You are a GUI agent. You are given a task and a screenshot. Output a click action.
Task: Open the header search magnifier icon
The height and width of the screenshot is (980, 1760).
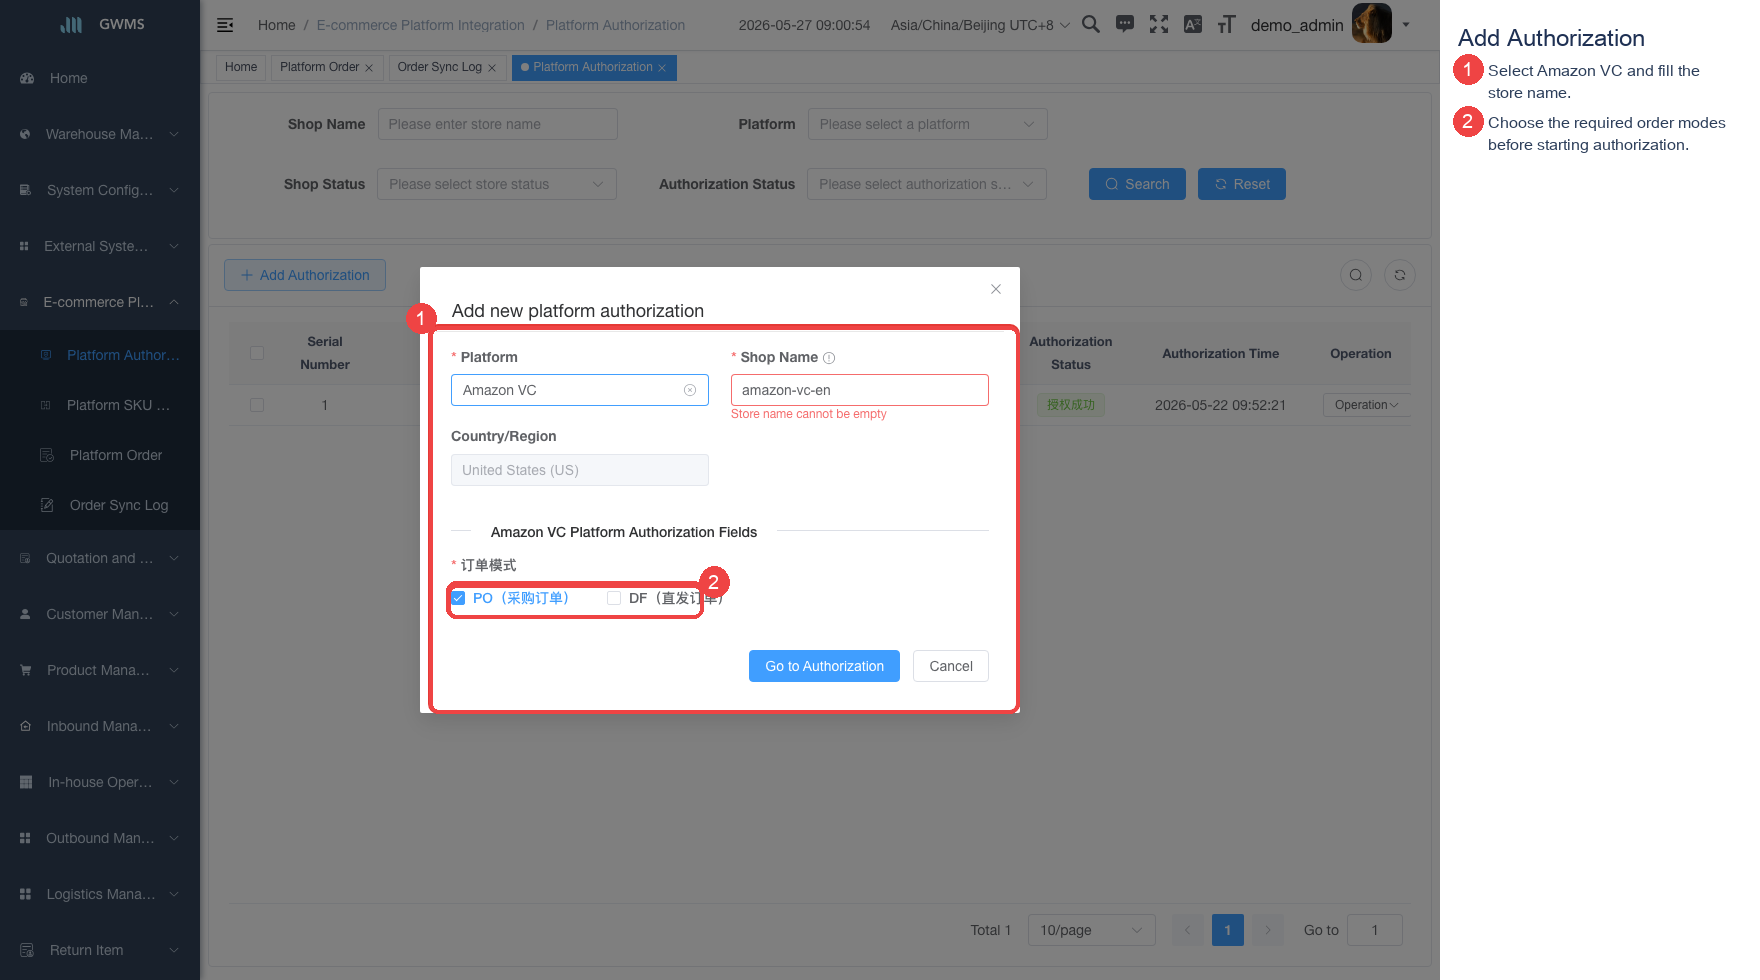[x=1091, y=24]
